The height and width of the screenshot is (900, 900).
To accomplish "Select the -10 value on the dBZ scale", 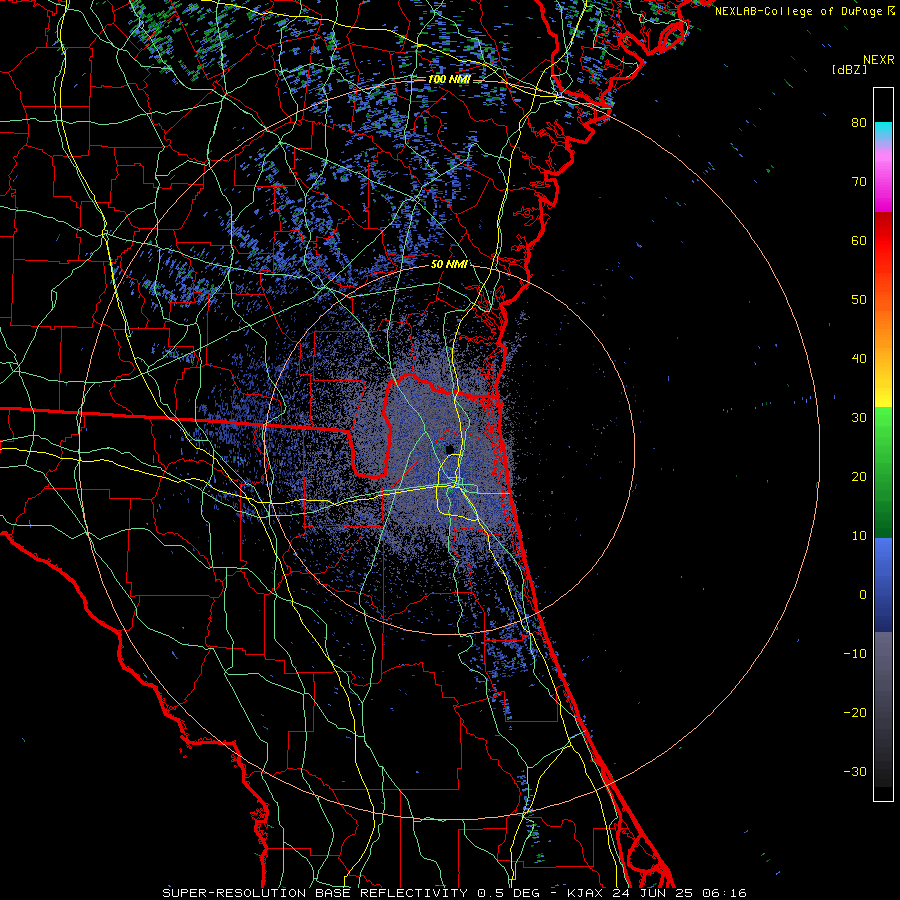I will pos(855,654).
